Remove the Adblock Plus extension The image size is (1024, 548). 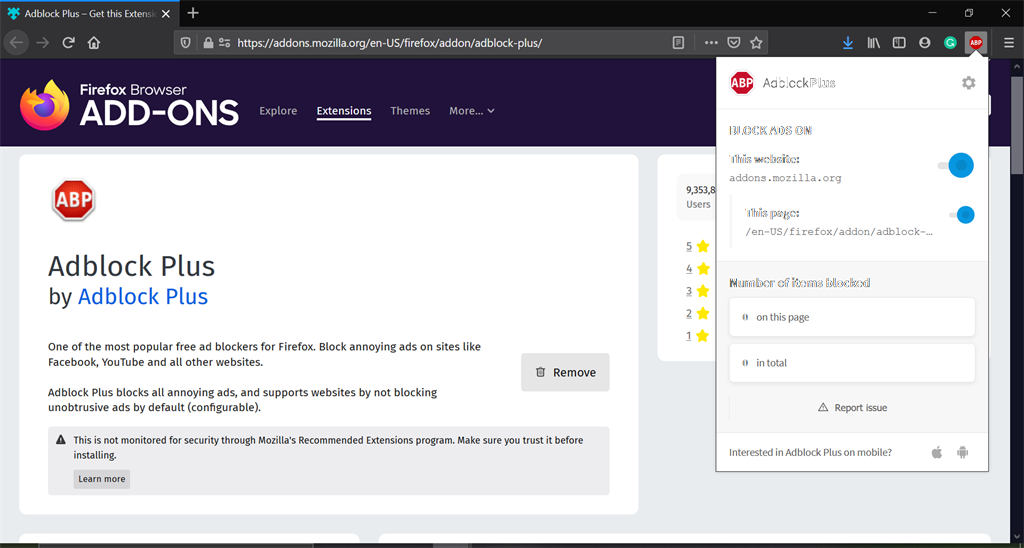[x=565, y=372]
